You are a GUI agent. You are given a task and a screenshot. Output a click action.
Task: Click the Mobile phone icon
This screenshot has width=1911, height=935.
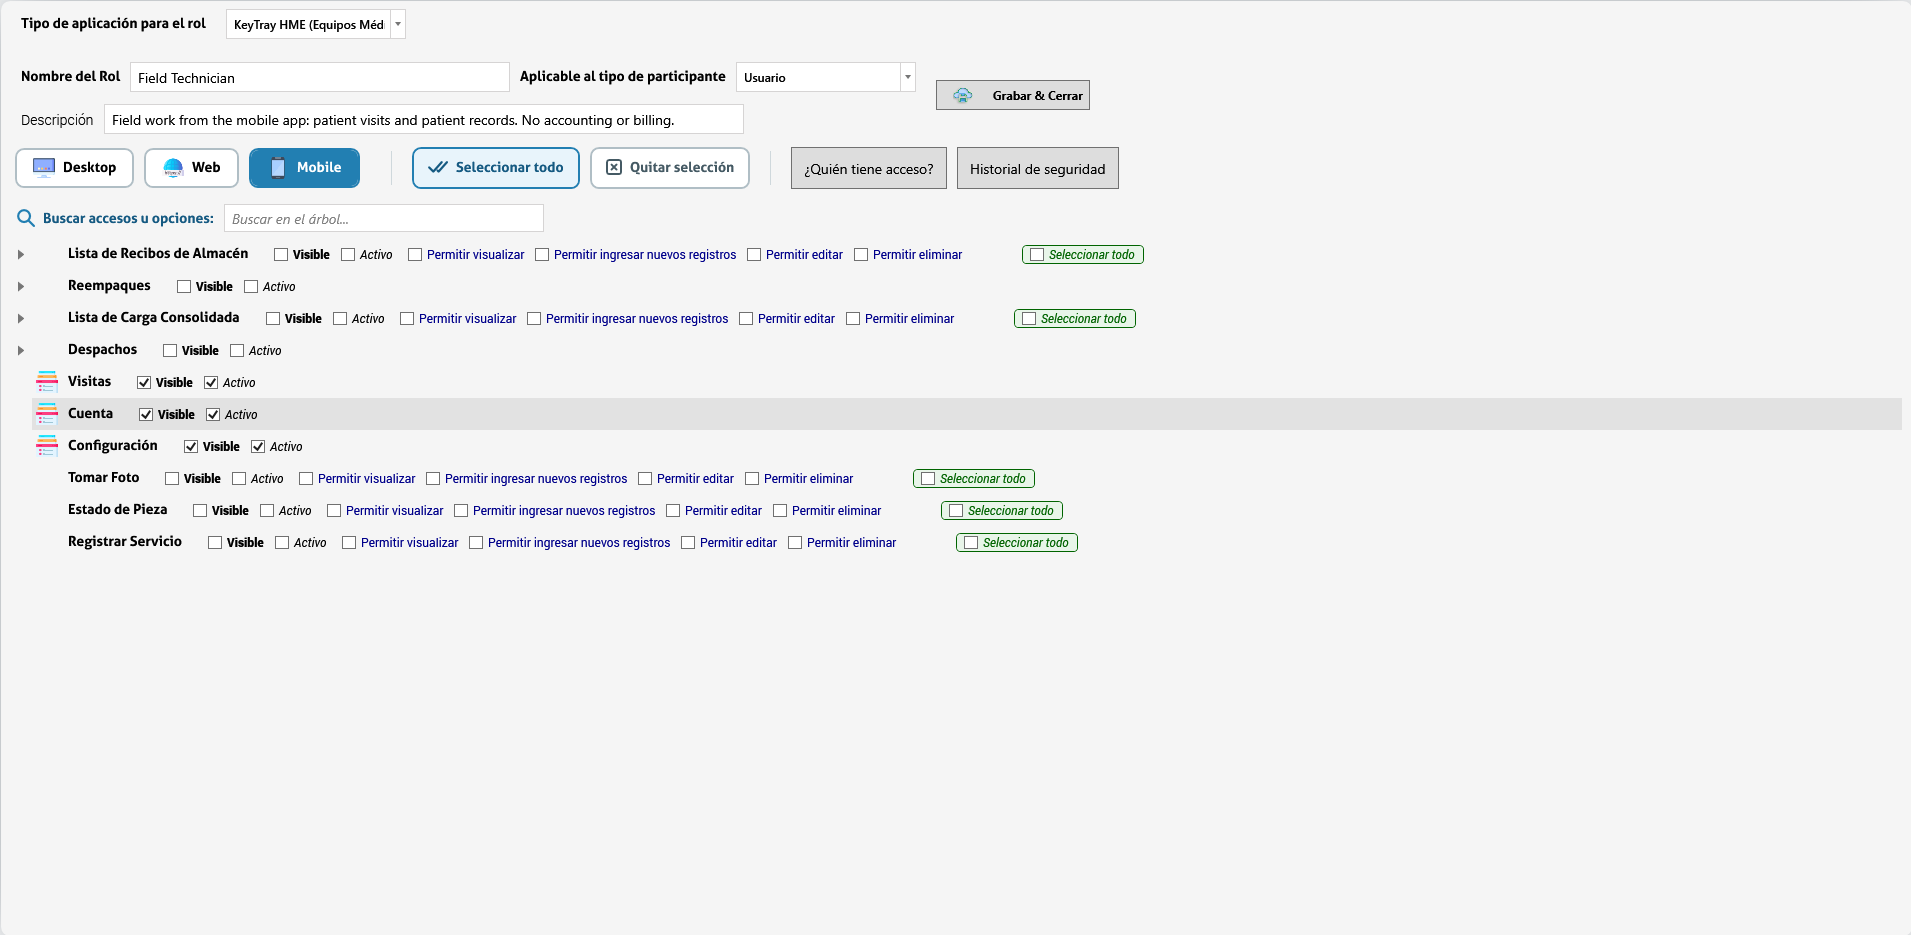tap(278, 167)
